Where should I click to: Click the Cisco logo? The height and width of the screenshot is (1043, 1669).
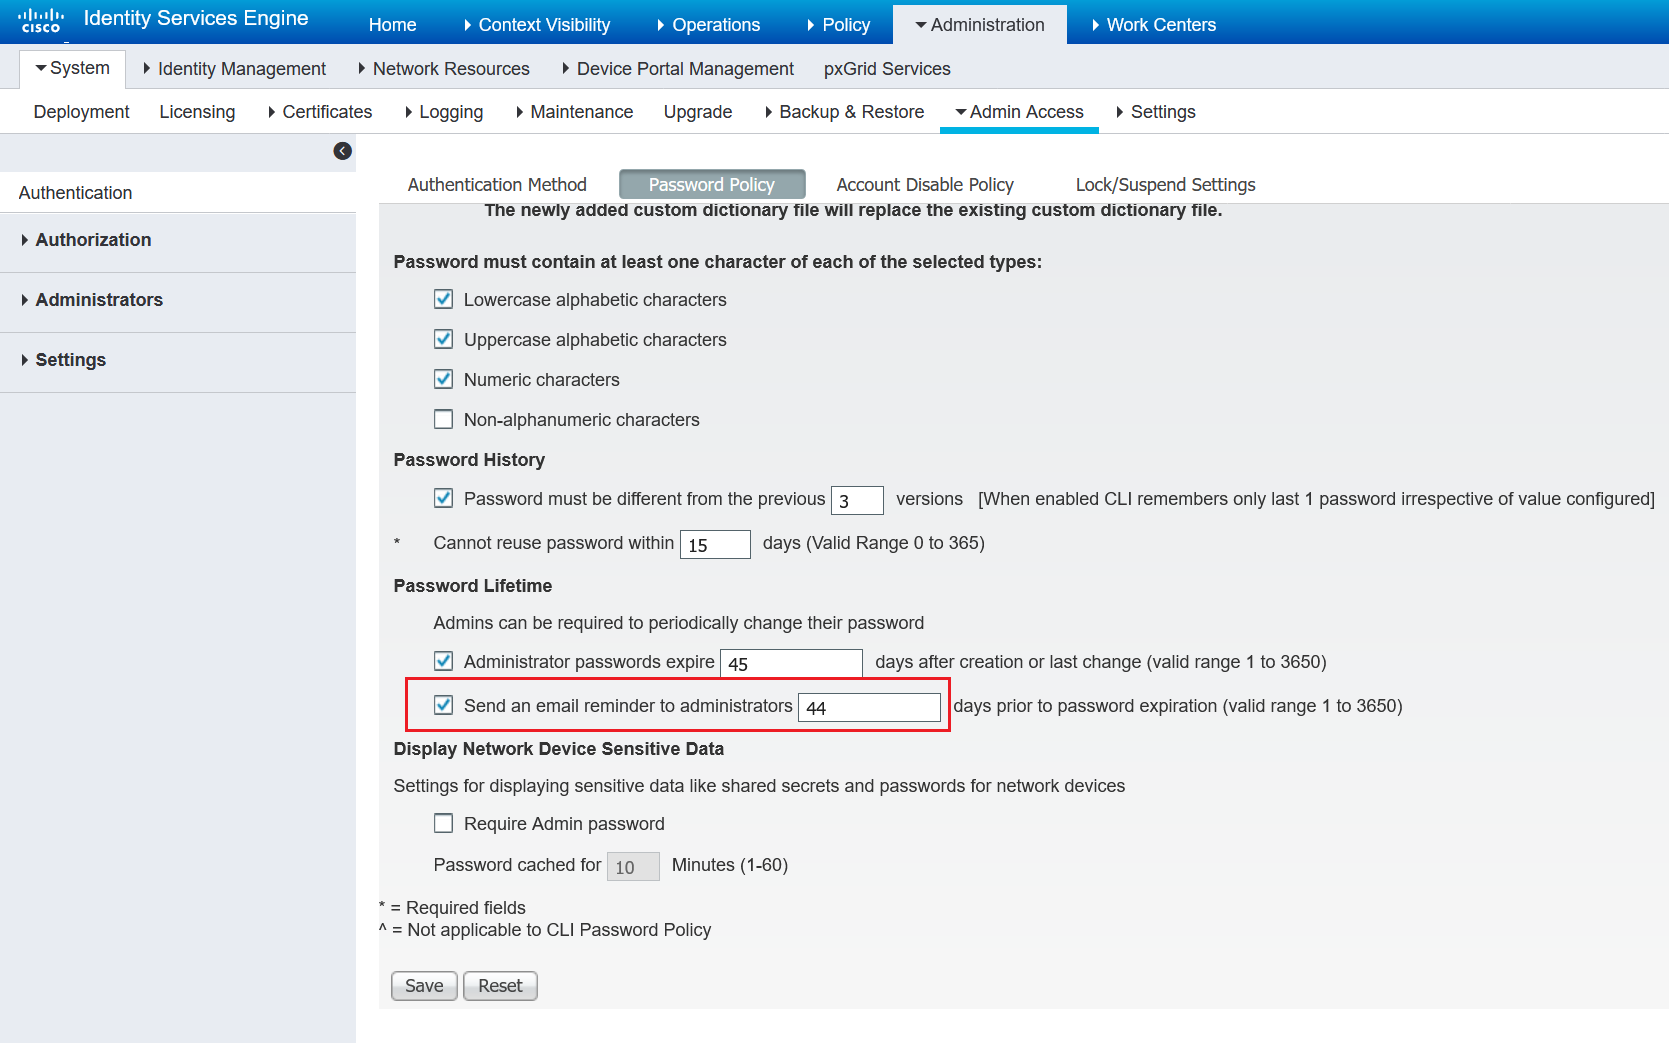(x=40, y=21)
